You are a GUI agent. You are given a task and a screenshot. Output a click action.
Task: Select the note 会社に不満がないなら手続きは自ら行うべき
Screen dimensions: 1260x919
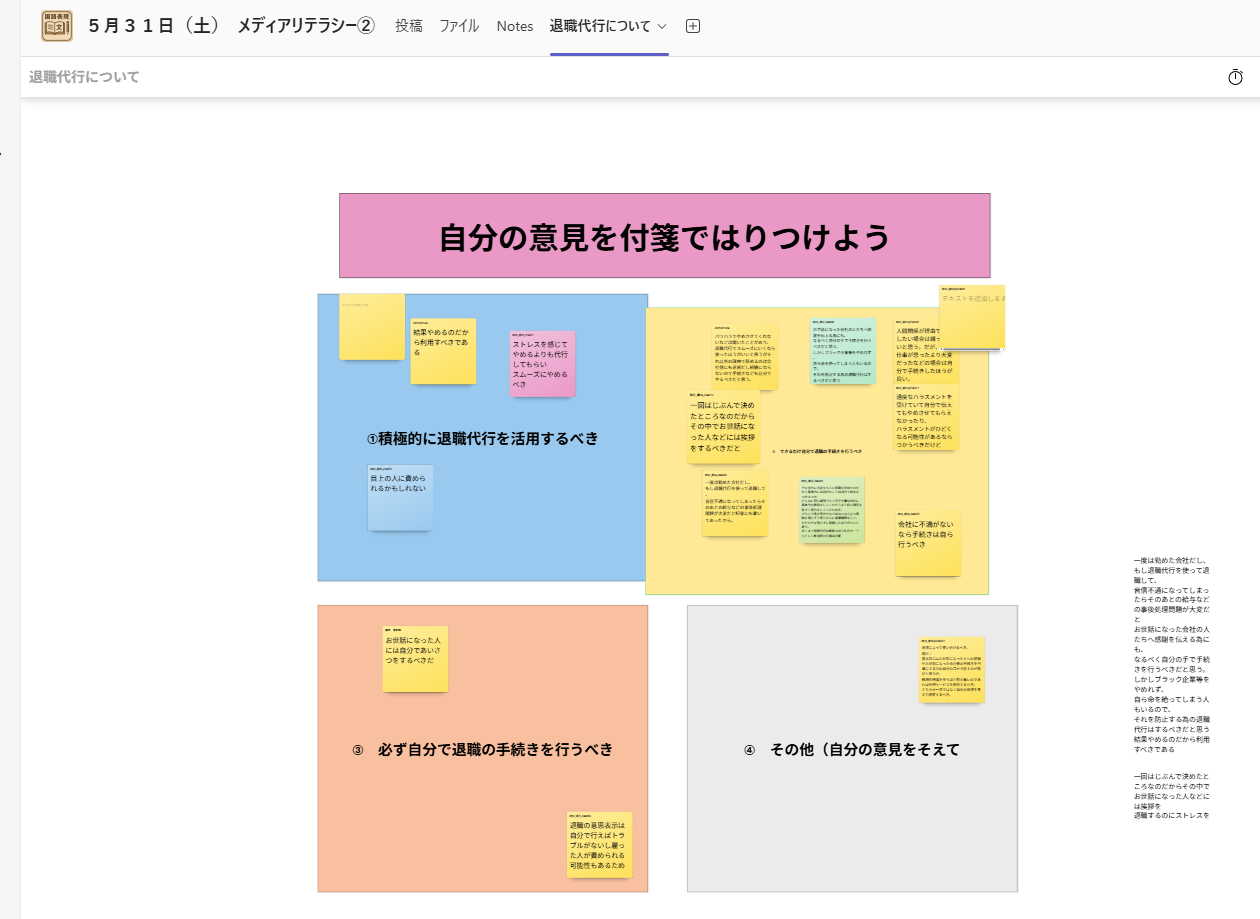pos(928,543)
